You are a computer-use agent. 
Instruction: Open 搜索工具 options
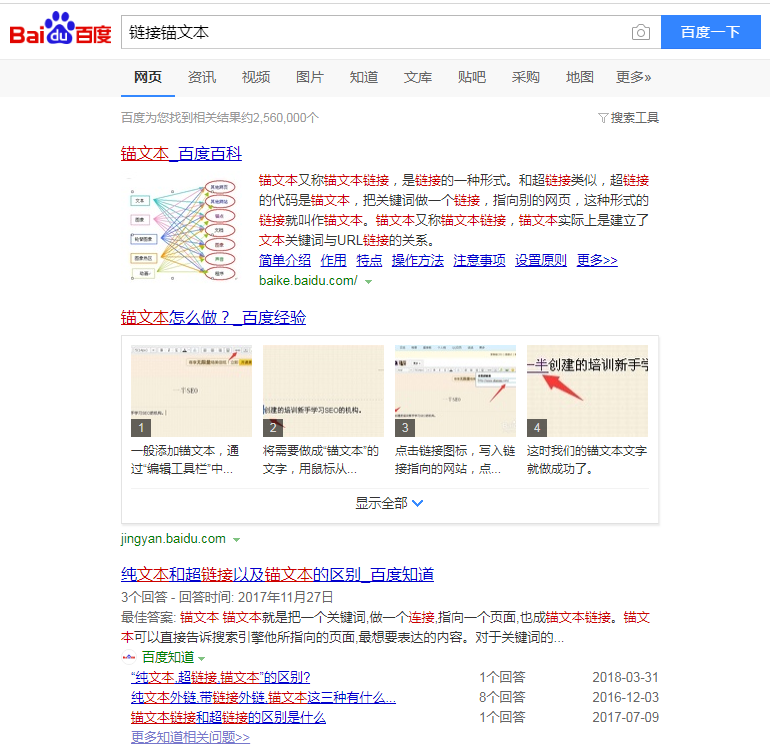[634, 118]
